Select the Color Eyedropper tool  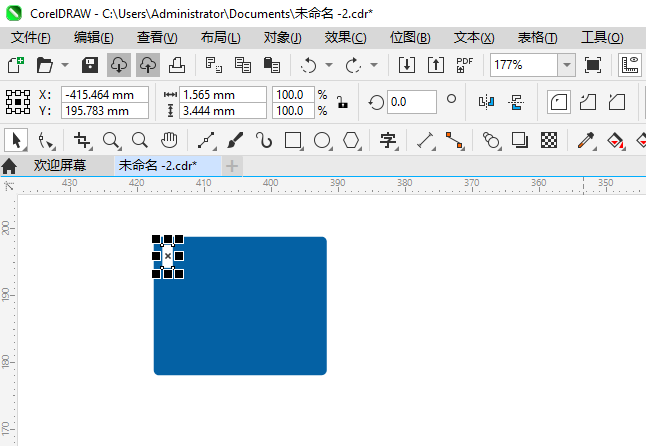tap(586, 140)
